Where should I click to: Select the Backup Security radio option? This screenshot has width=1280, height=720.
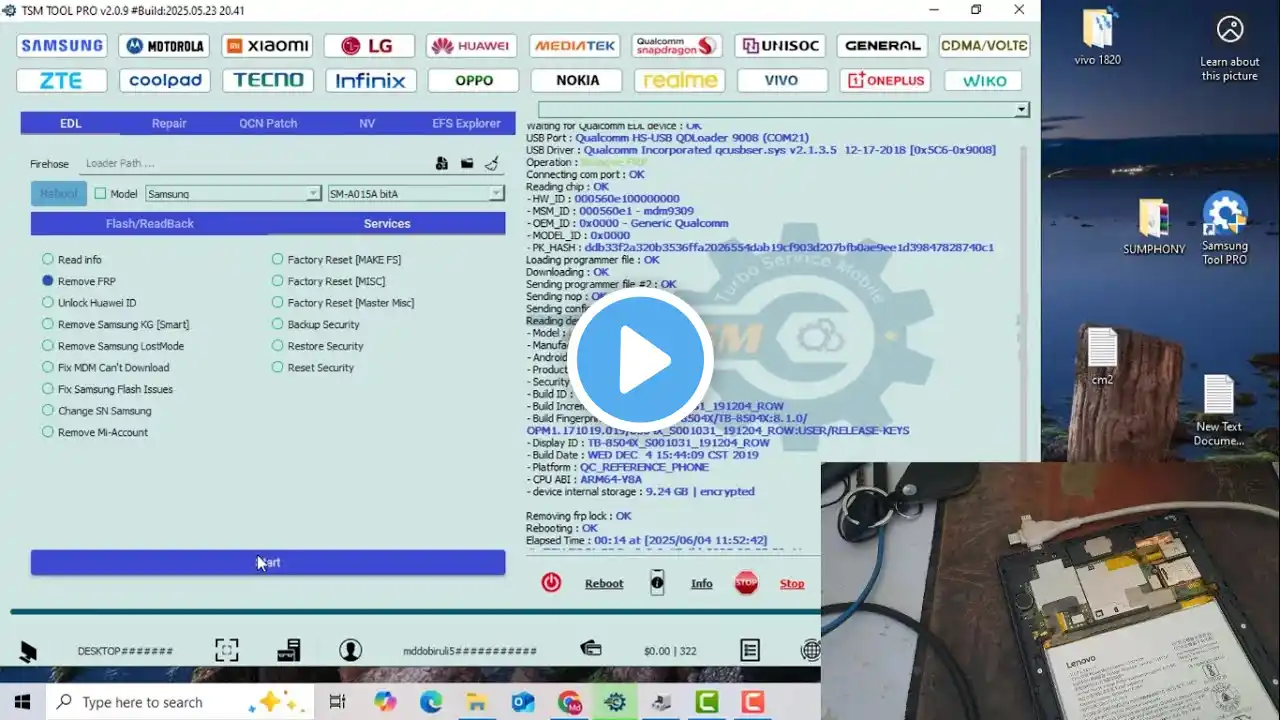click(x=316, y=324)
